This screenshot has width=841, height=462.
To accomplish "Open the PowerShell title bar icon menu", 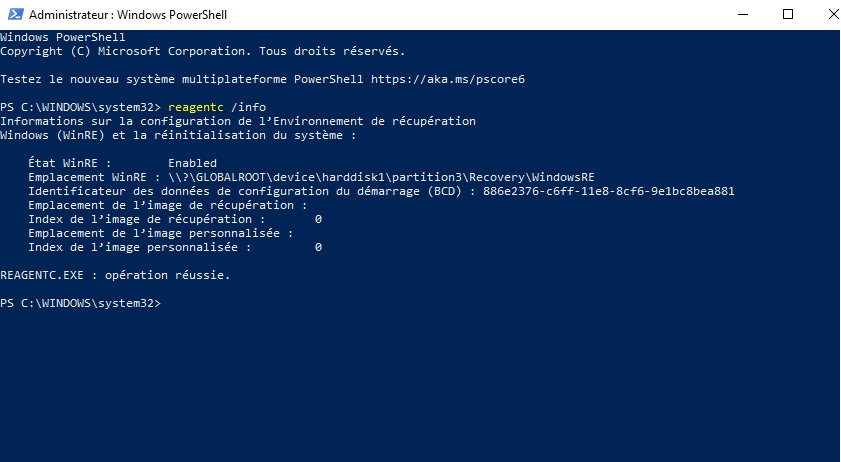I will click(13, 16).
